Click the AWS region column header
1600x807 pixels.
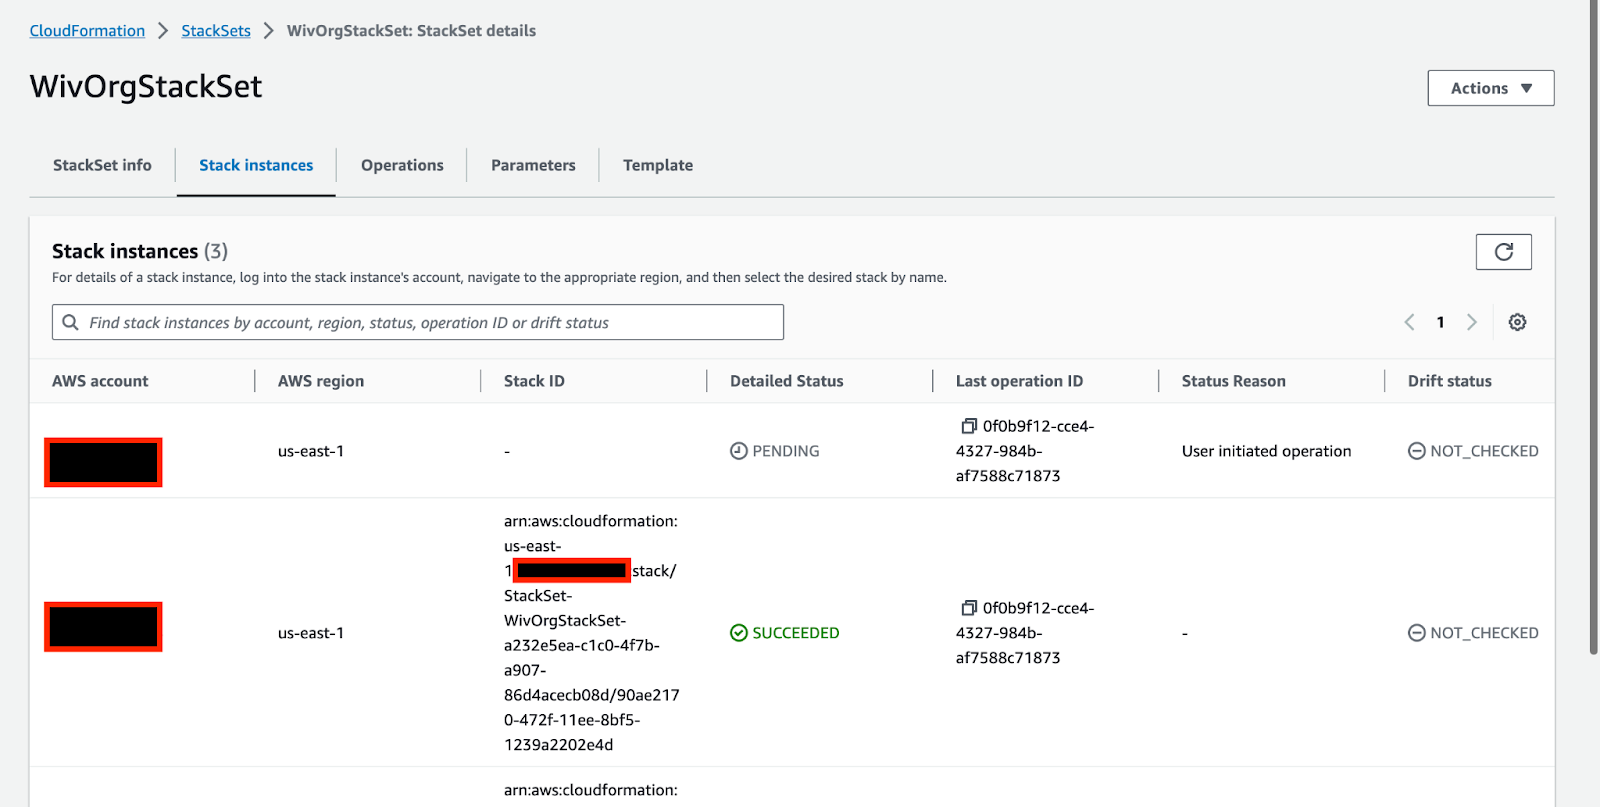coord(321,381)
